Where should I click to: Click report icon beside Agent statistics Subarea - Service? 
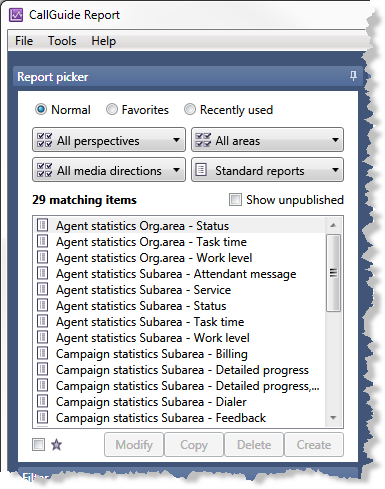point(42,289)
